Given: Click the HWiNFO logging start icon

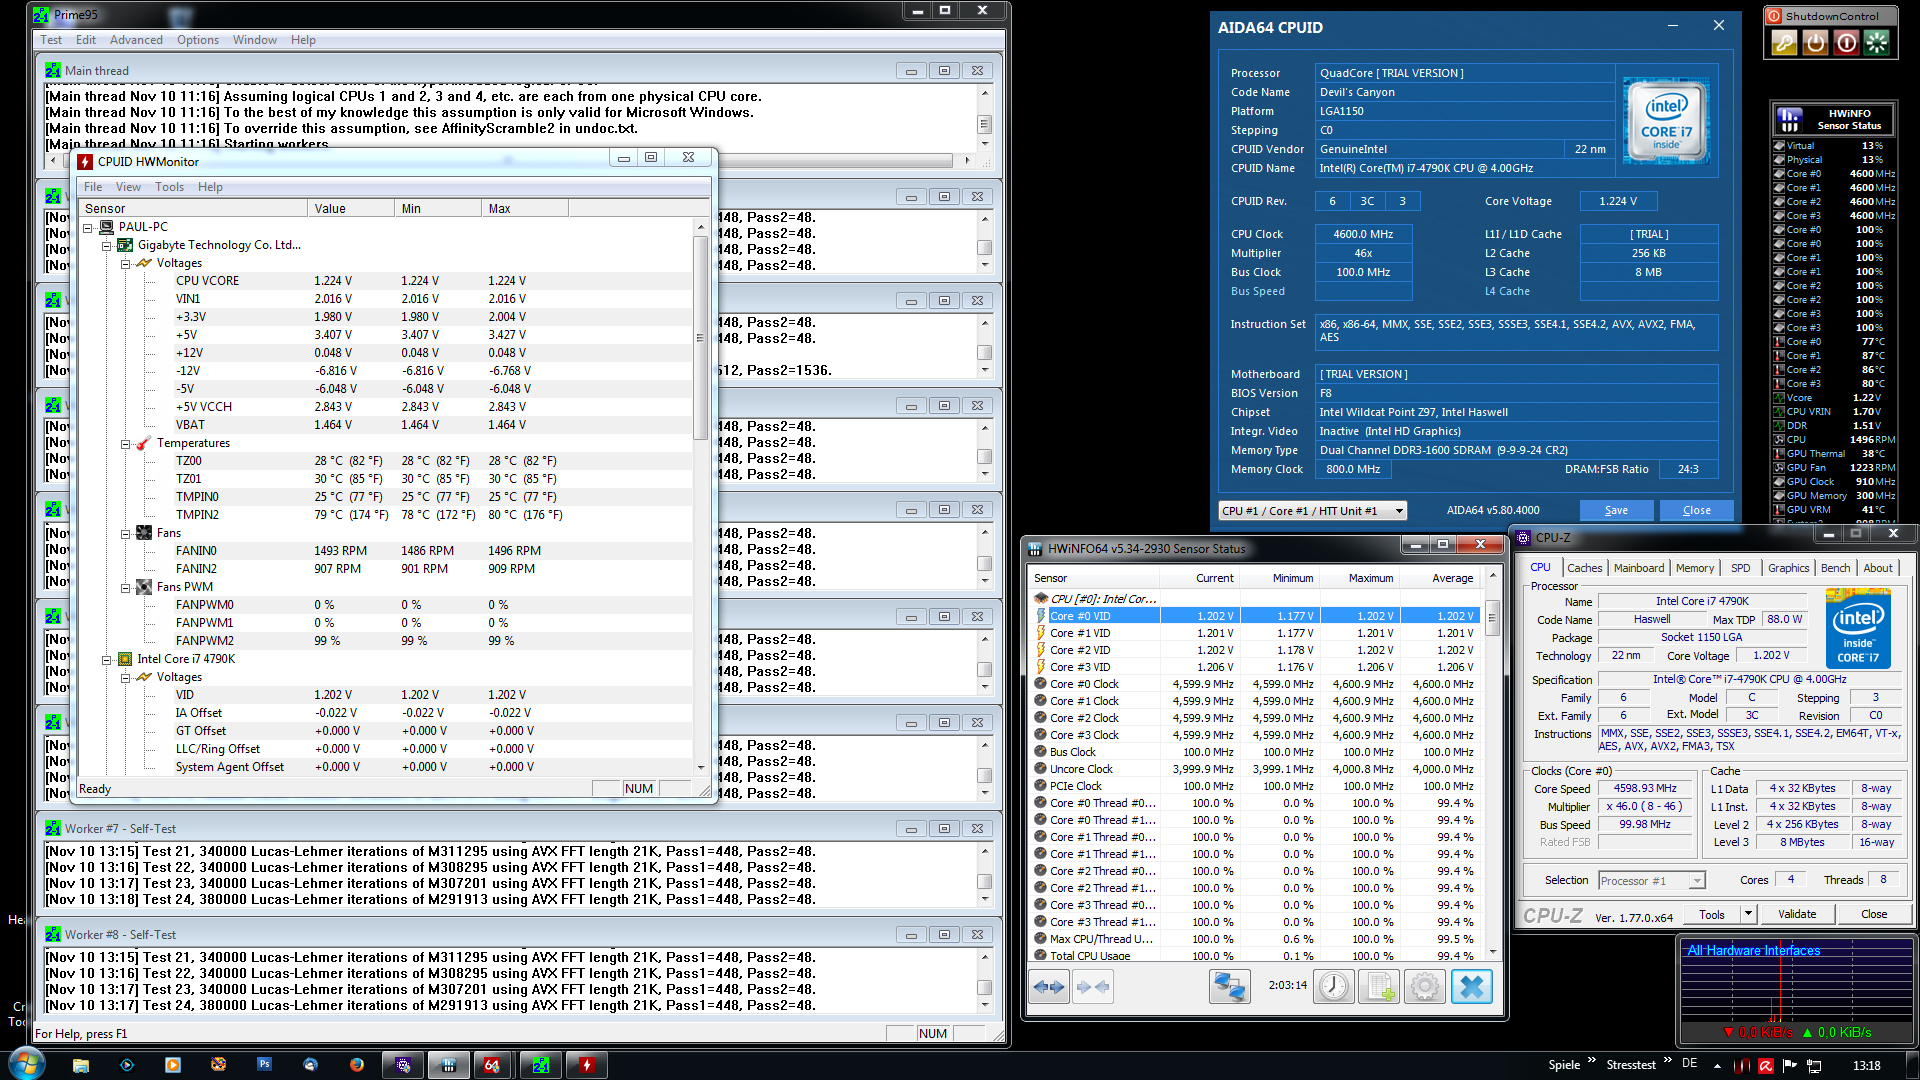Looking at the screenshot, I should [1380, 987].
